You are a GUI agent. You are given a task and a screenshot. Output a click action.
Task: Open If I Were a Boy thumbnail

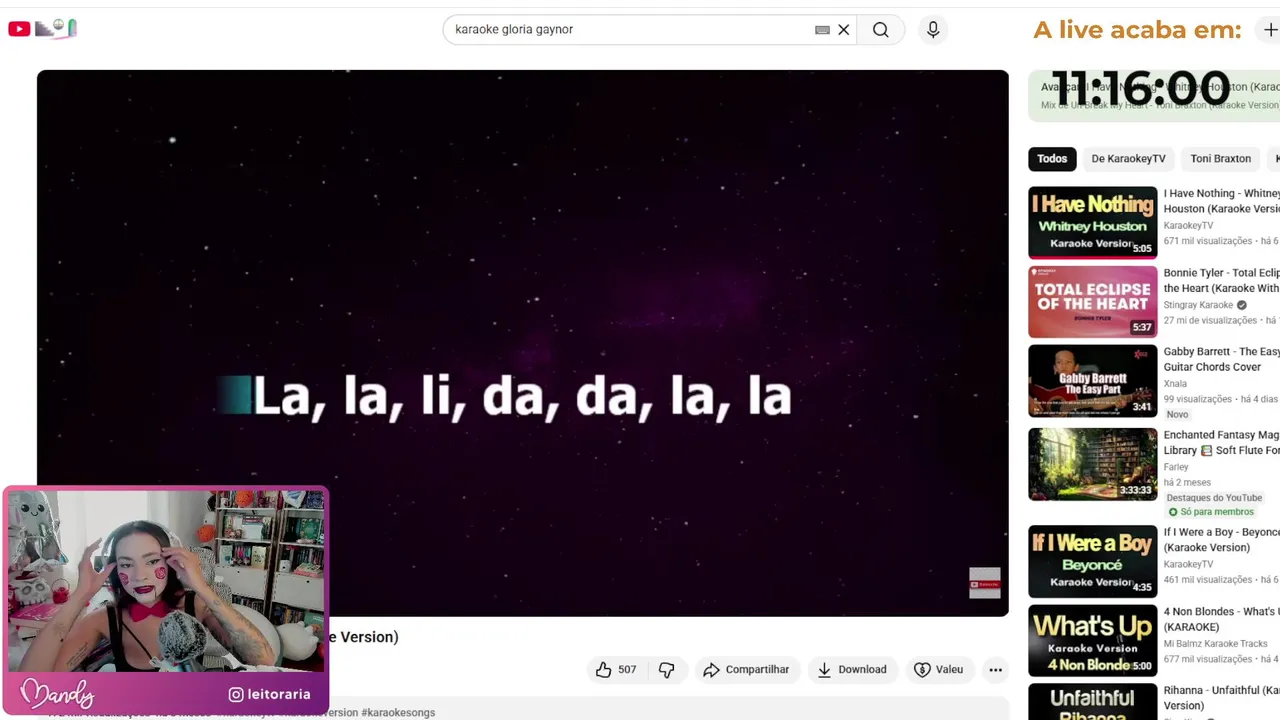point(1092,561)
